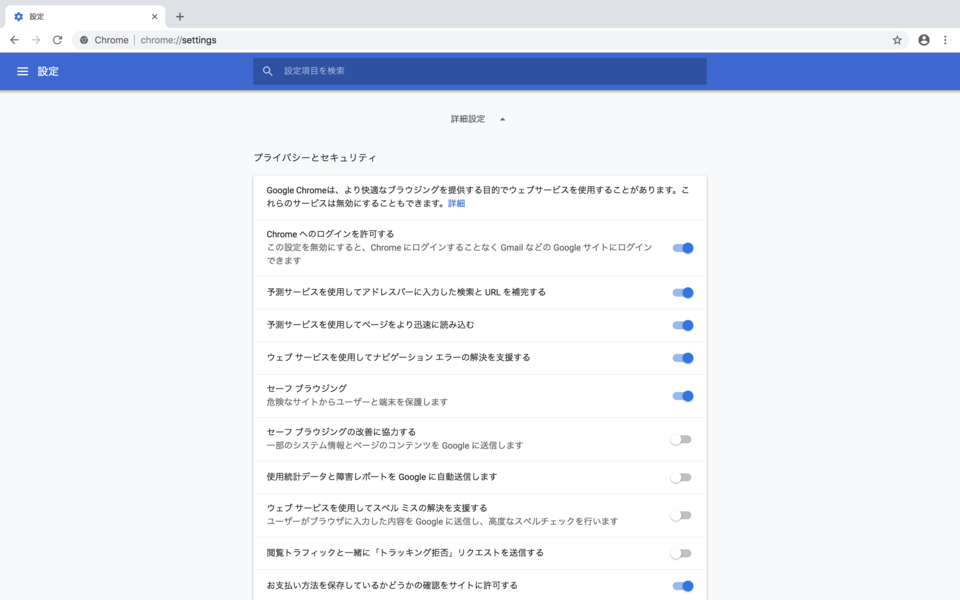Open the 詳細 link
This screenshot has width=960, height=600.
457,203
